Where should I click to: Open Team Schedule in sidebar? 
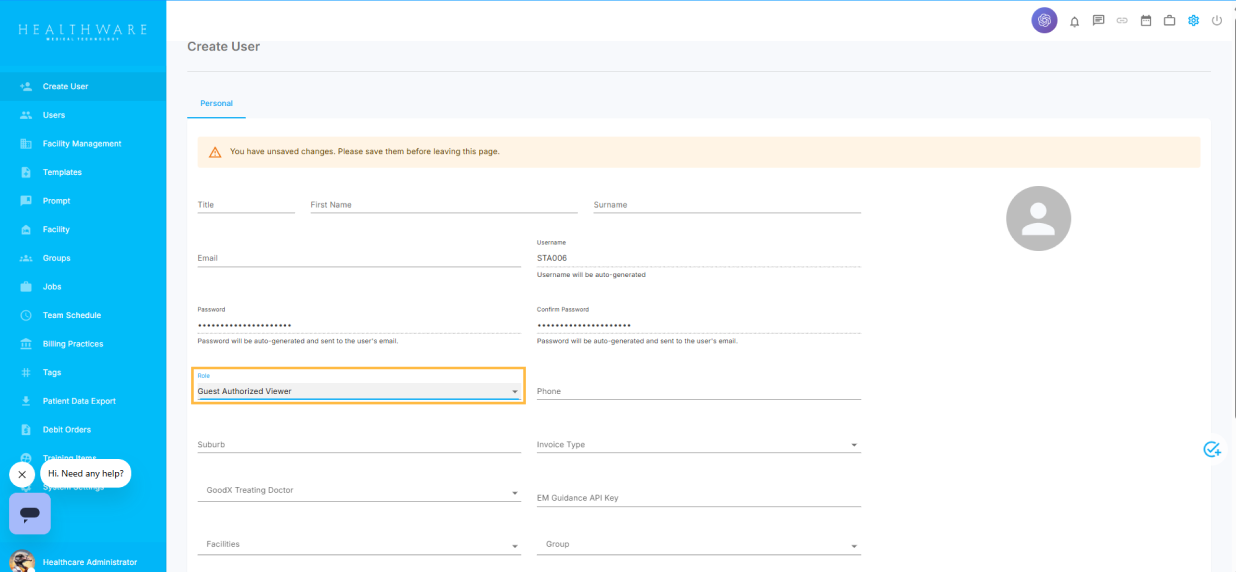coord(71,315)
